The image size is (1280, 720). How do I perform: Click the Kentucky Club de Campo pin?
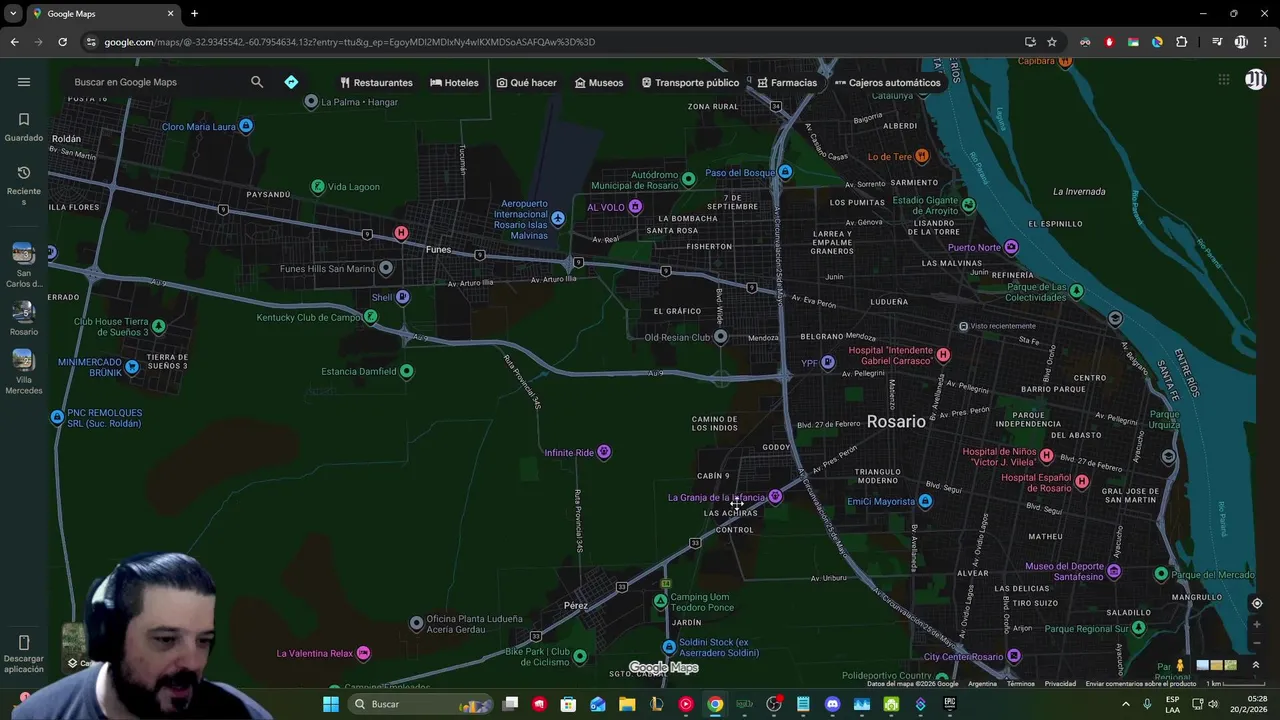tap(370, 317)
